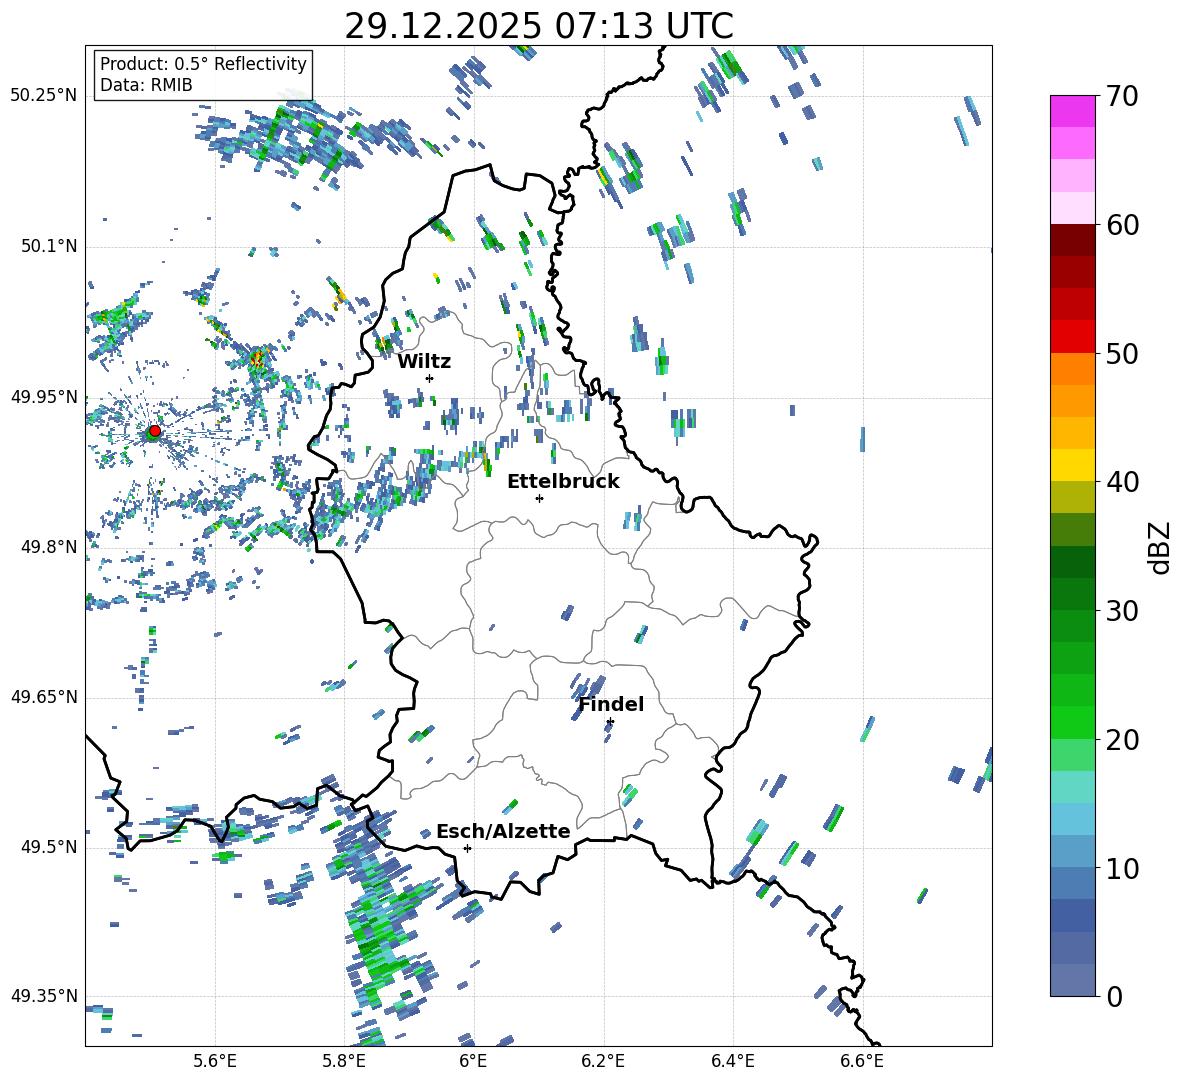Click the dBZ colorbar axis label
This screenshot has width=1184, height=1081.
coord(1159,546)
